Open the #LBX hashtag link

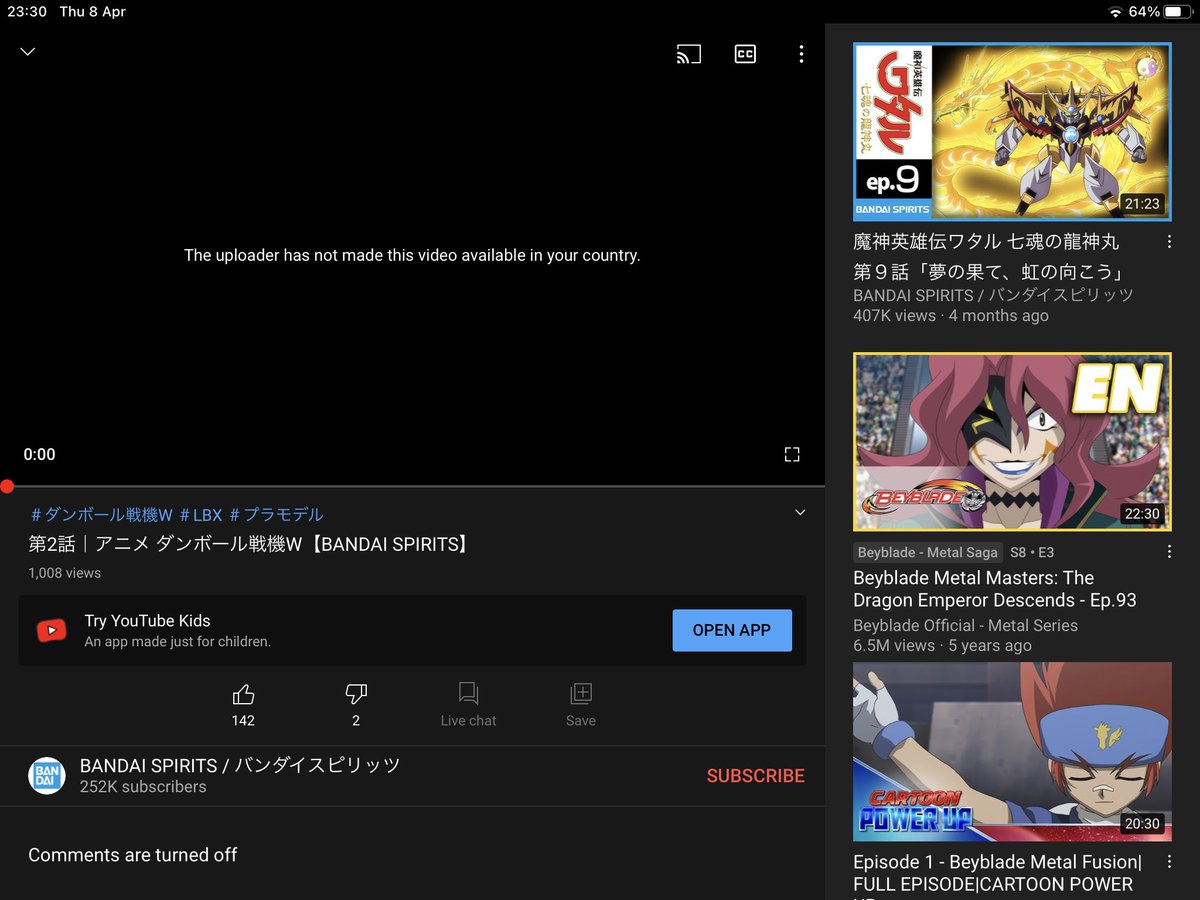click(x=201, y=515)
